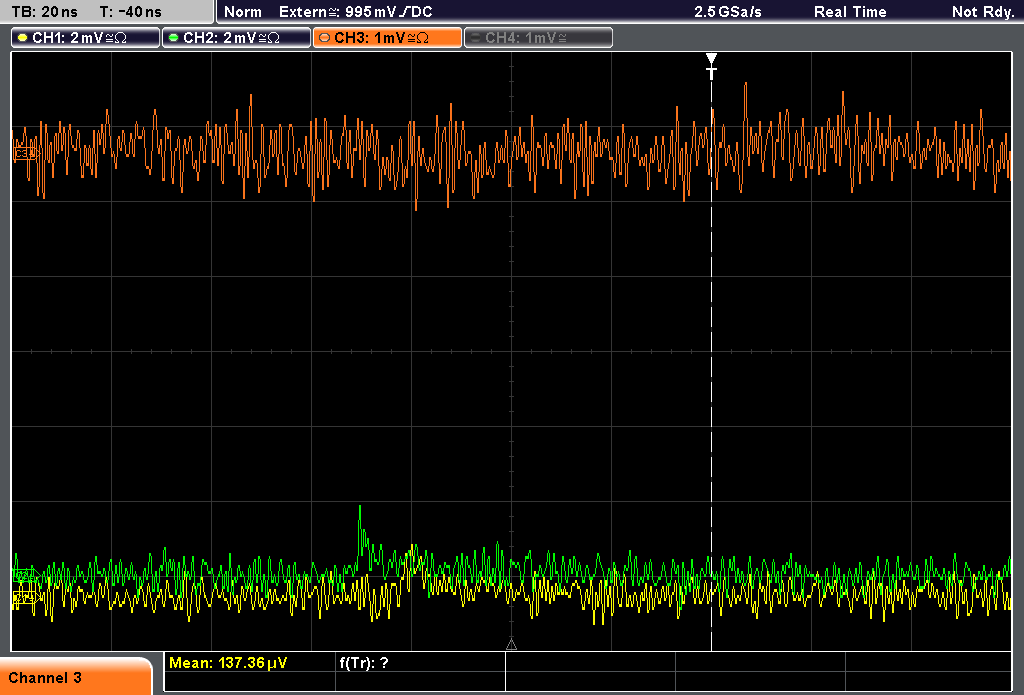1024x695 pixels.
Task: Click the f(Tr): ? frequency readout
Action: click(364, 663)
